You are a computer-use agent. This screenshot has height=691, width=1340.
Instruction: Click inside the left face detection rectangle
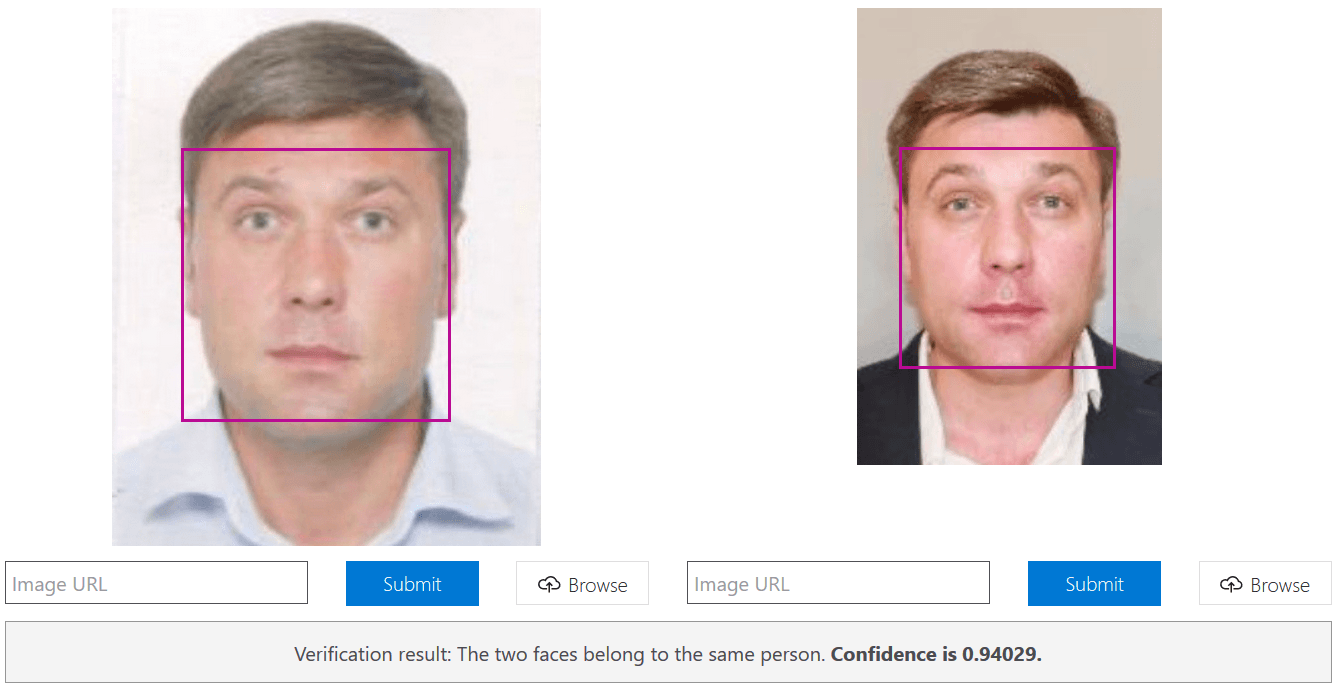click(x=316, y=285)
